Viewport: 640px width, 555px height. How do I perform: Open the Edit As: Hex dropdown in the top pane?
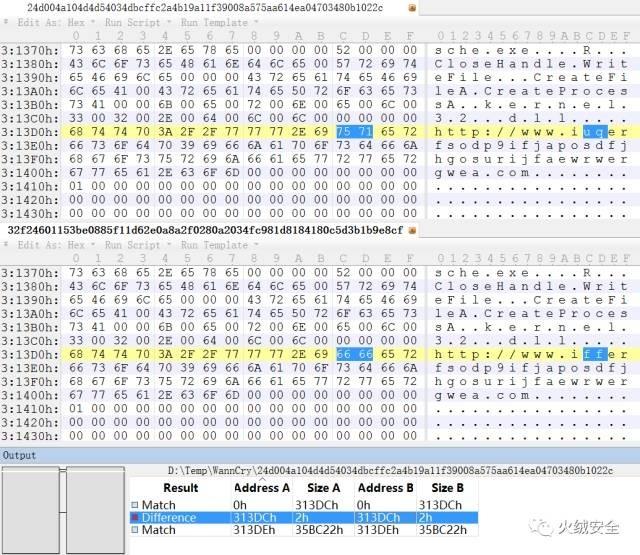[56, 22]
